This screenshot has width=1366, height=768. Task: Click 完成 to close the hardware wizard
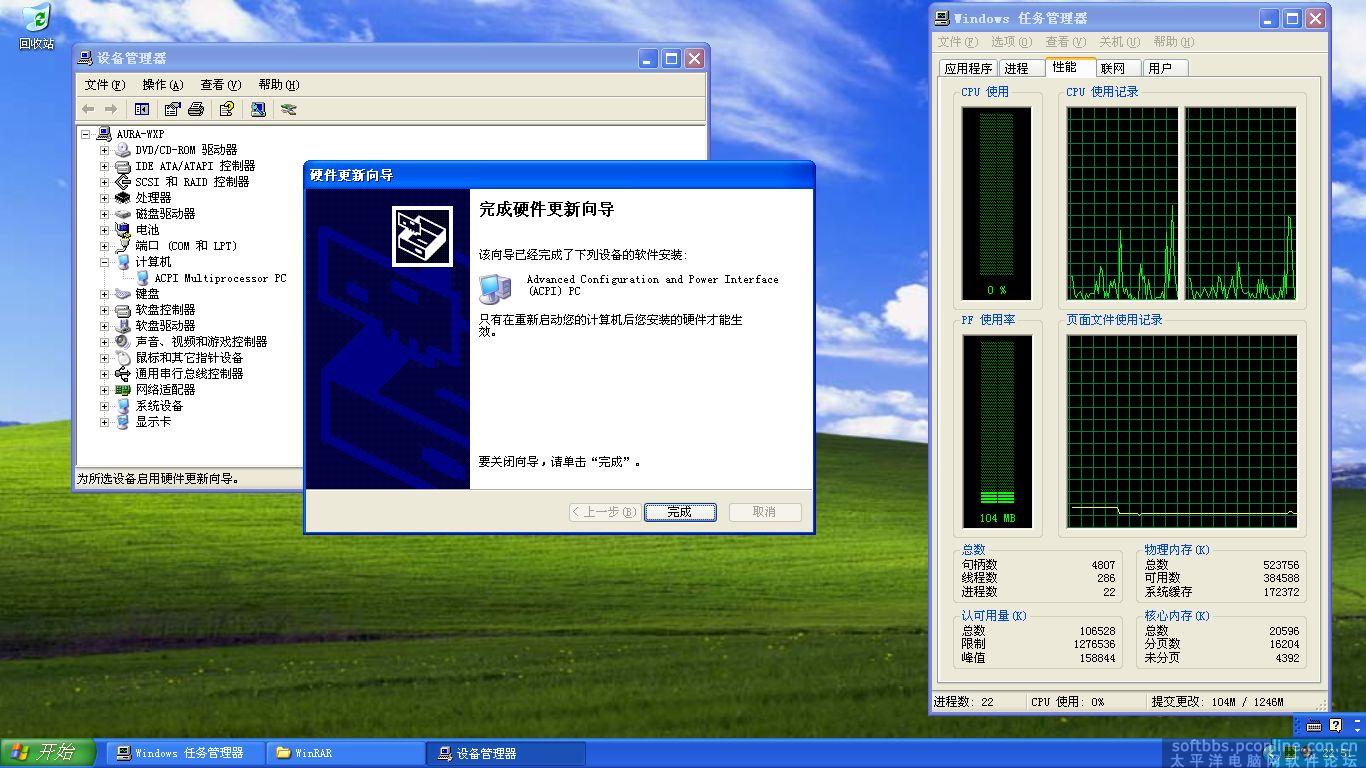click(x=680, y=512)
